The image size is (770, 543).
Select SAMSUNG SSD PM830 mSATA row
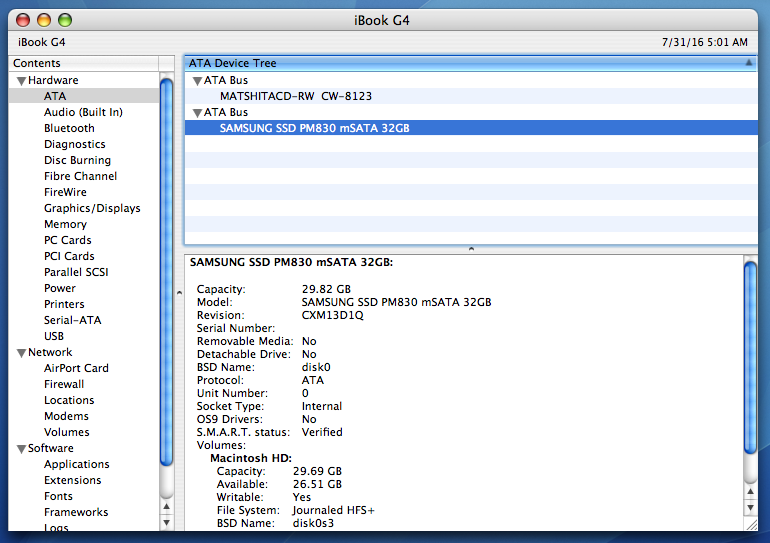[471, 128]
